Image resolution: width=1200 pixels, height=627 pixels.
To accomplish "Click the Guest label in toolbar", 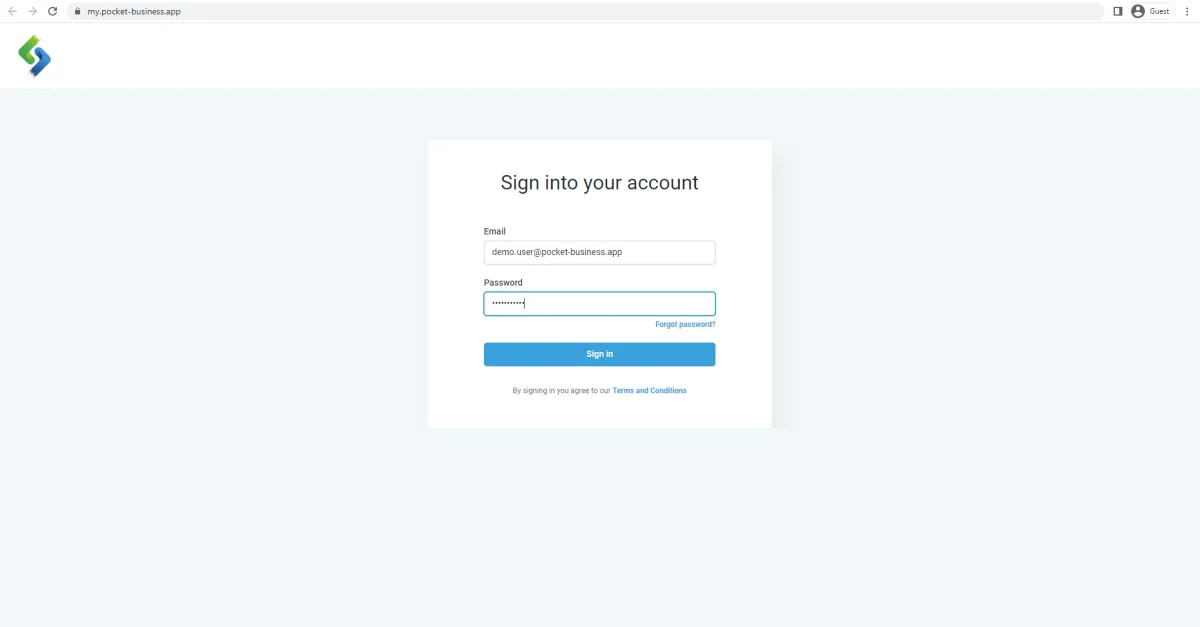I will point(1159,11).
